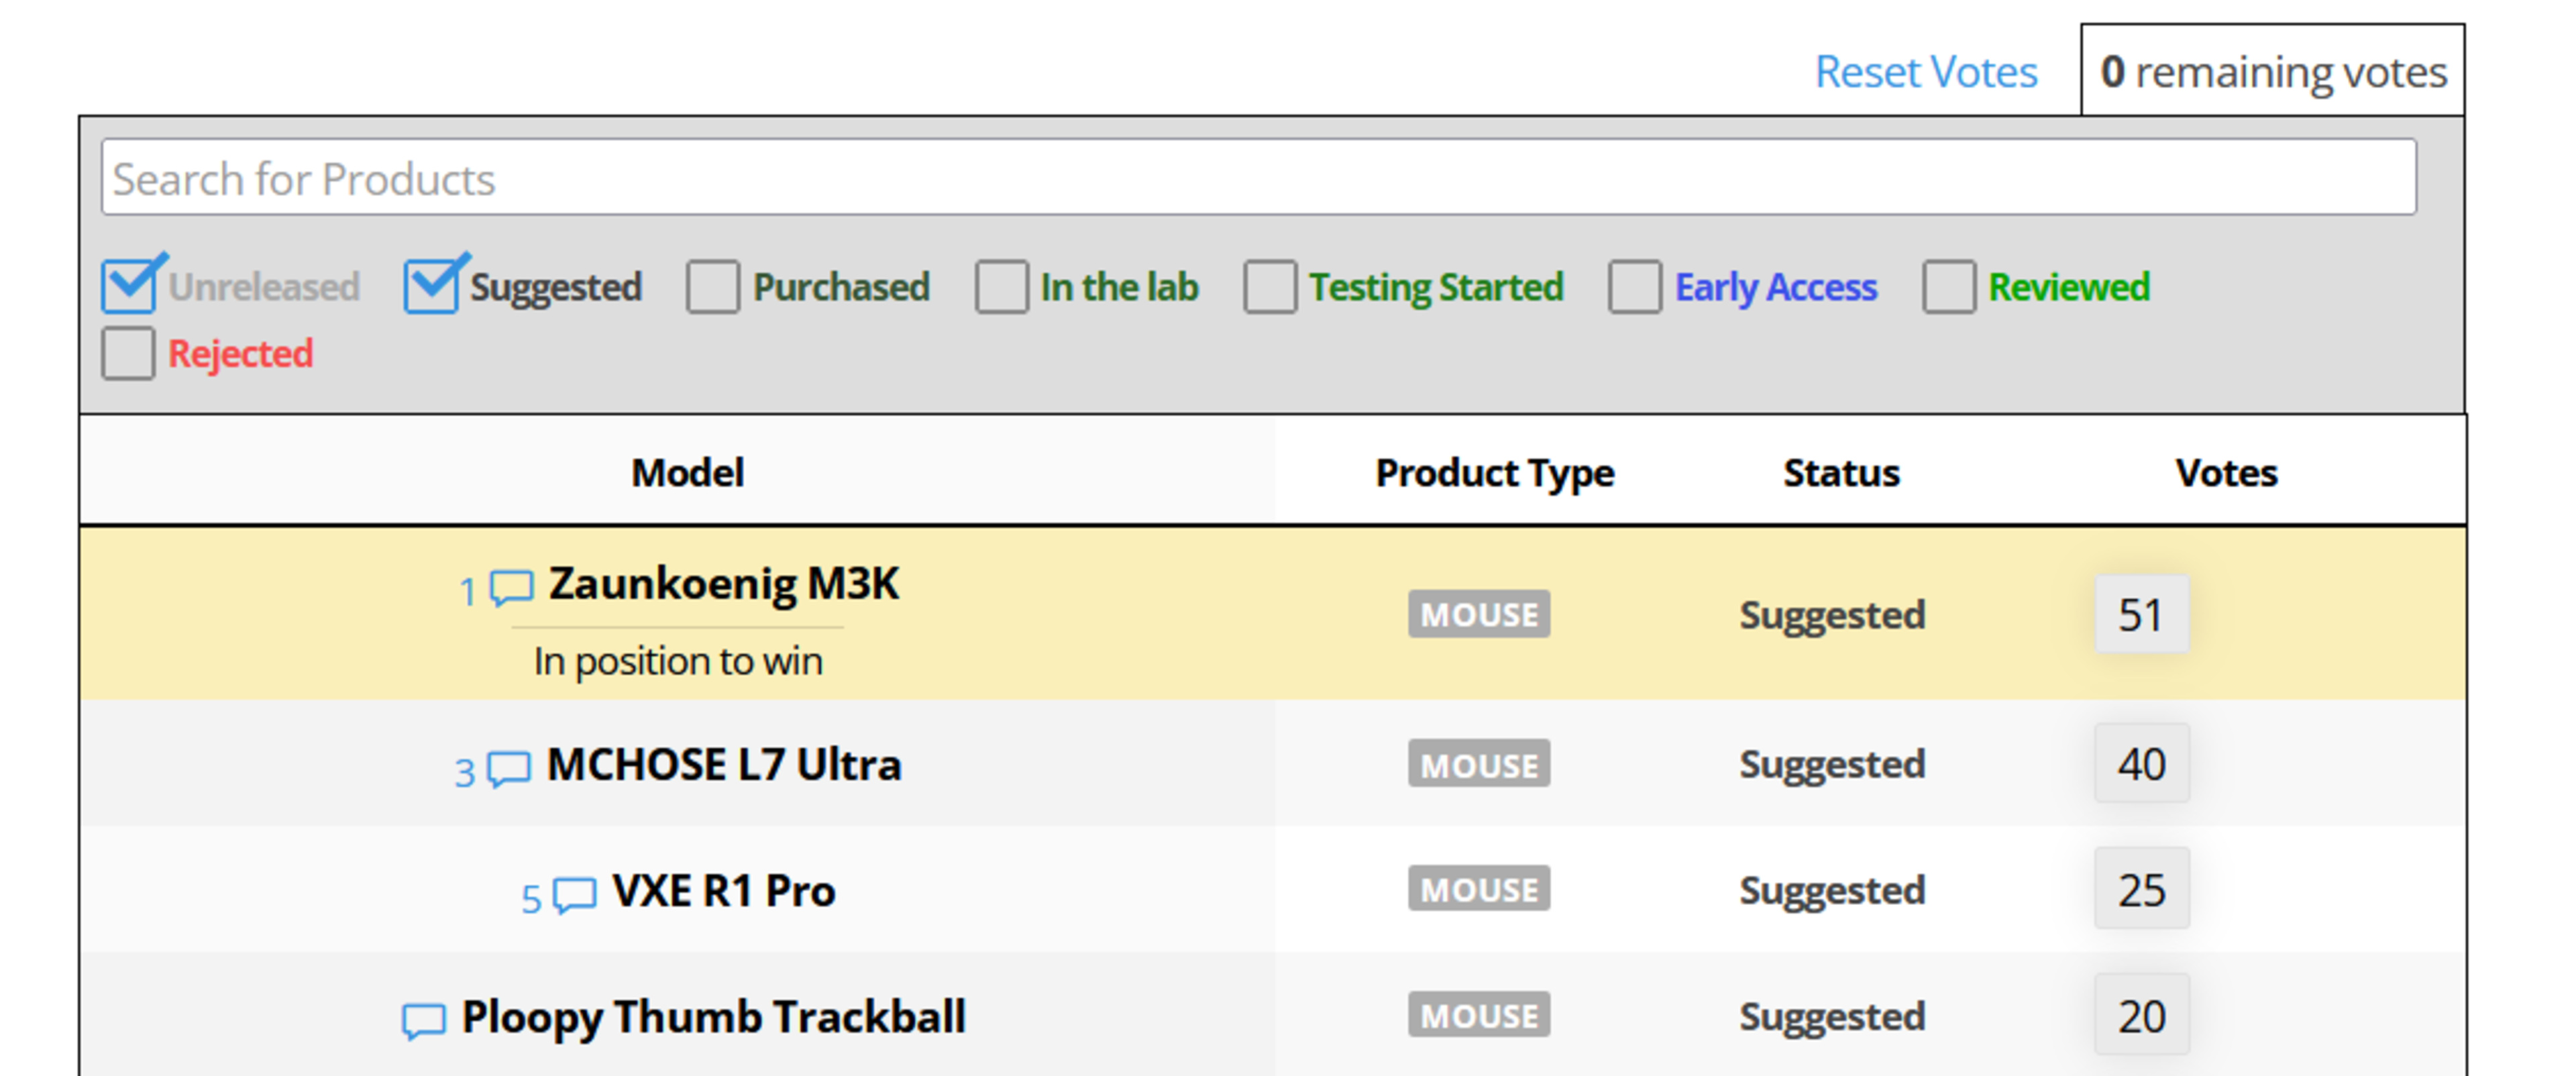Vote using the 40 votes button

pos(2141,764)
